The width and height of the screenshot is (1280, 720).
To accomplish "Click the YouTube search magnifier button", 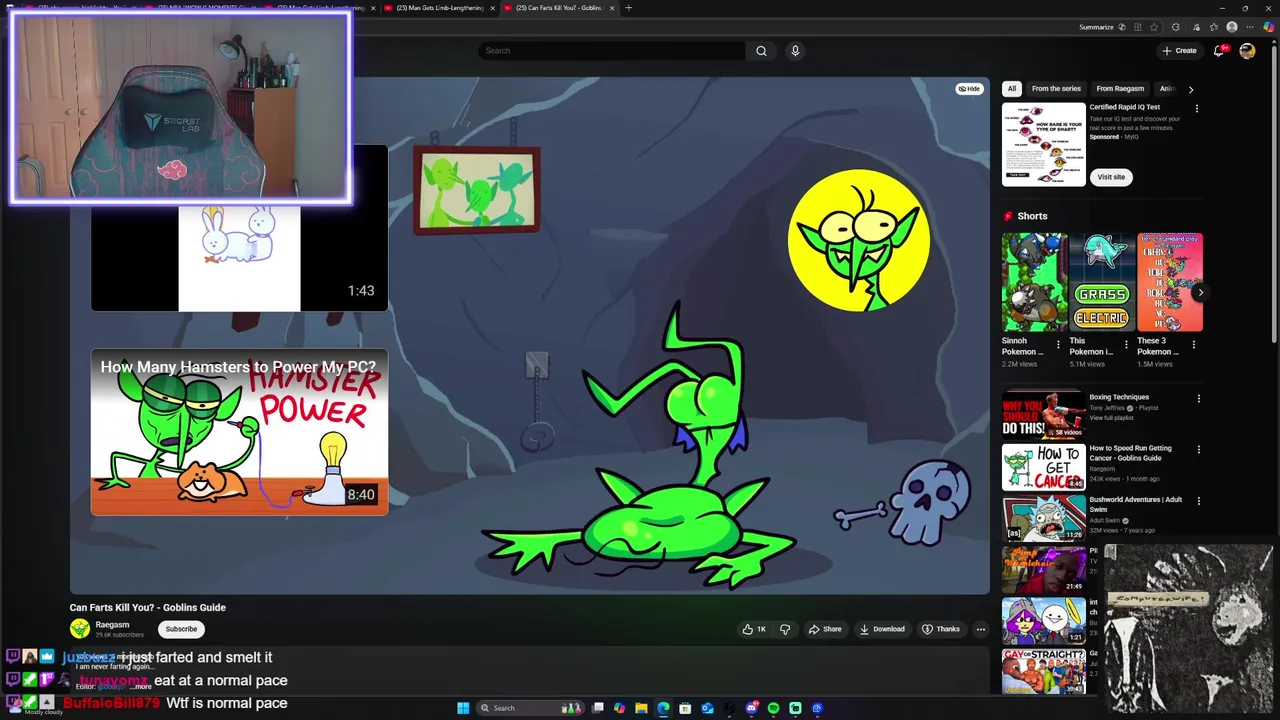I will click(761, 51).
